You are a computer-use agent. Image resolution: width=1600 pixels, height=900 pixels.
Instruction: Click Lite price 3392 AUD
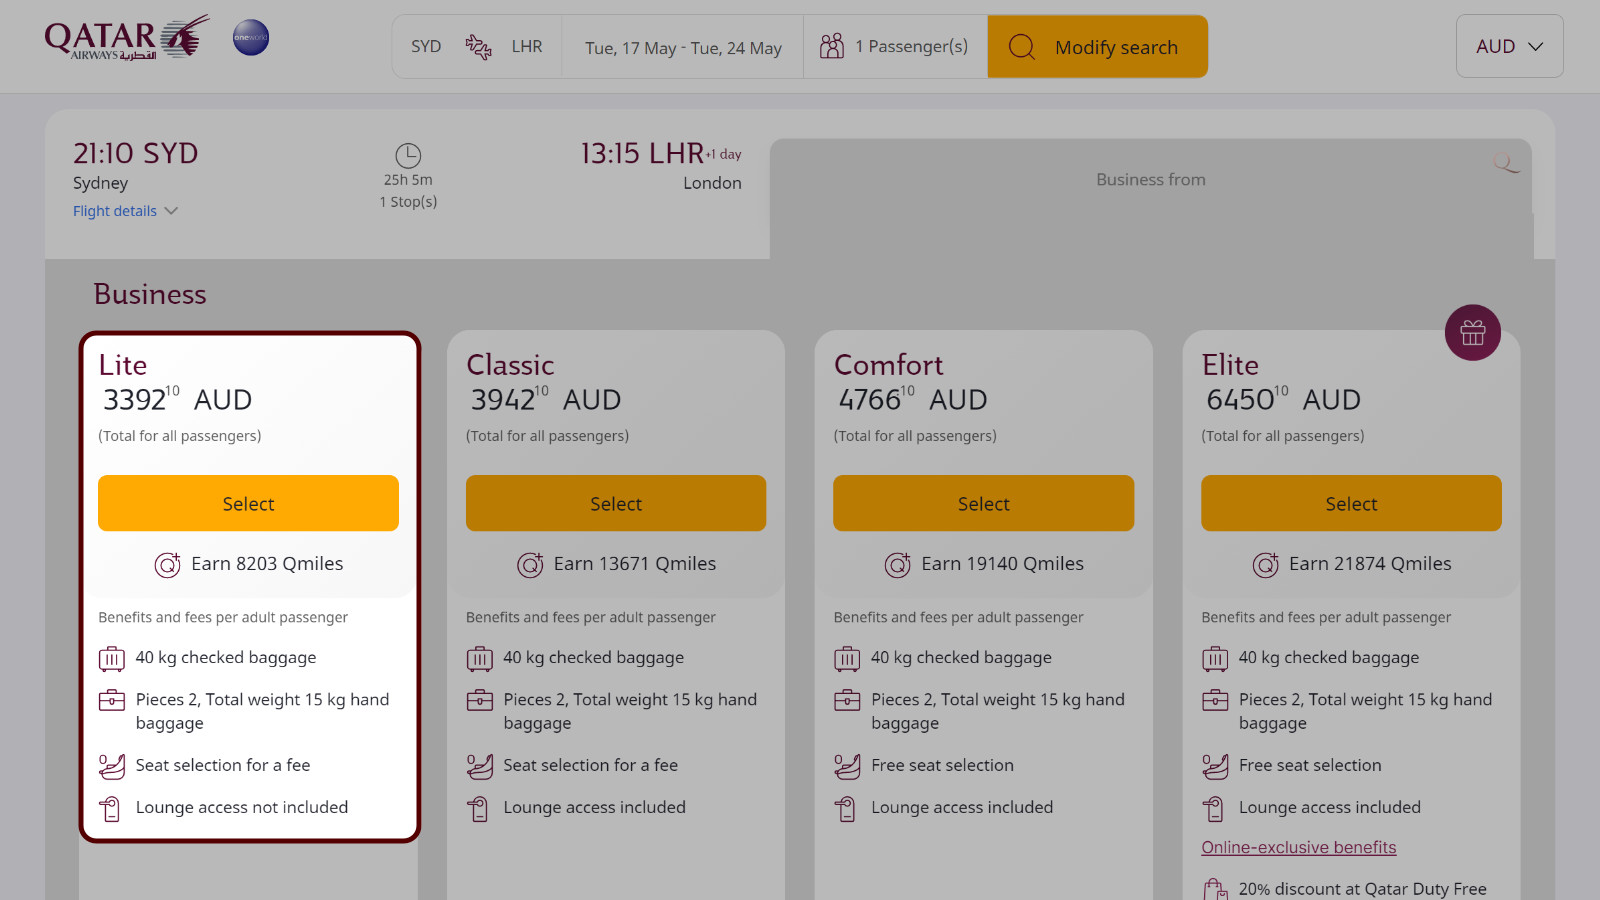177,399
